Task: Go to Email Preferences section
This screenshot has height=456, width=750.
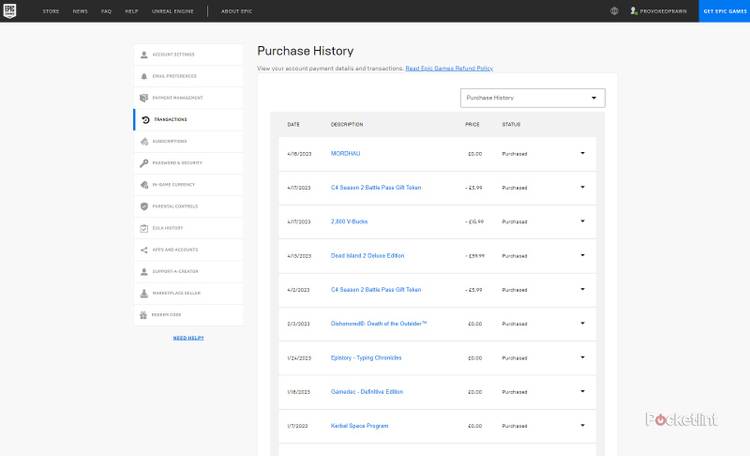Action: pos(174,76)
